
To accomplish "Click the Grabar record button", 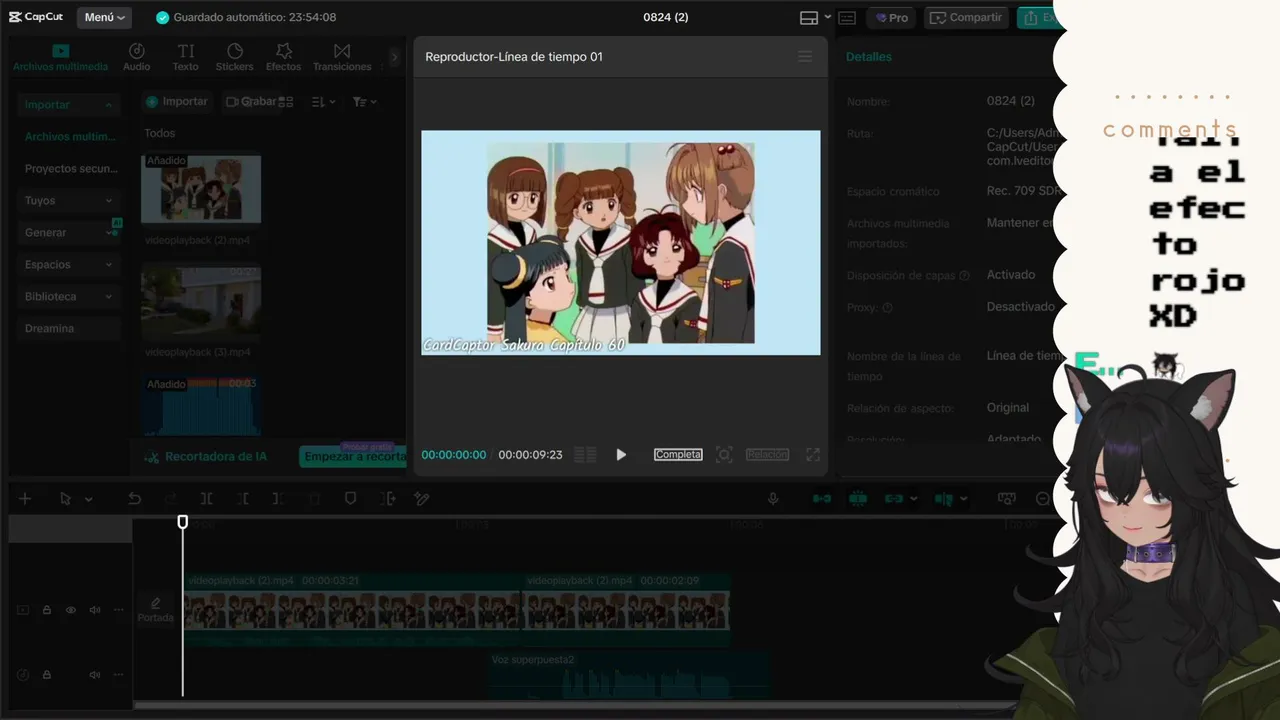I will [251, 101].
